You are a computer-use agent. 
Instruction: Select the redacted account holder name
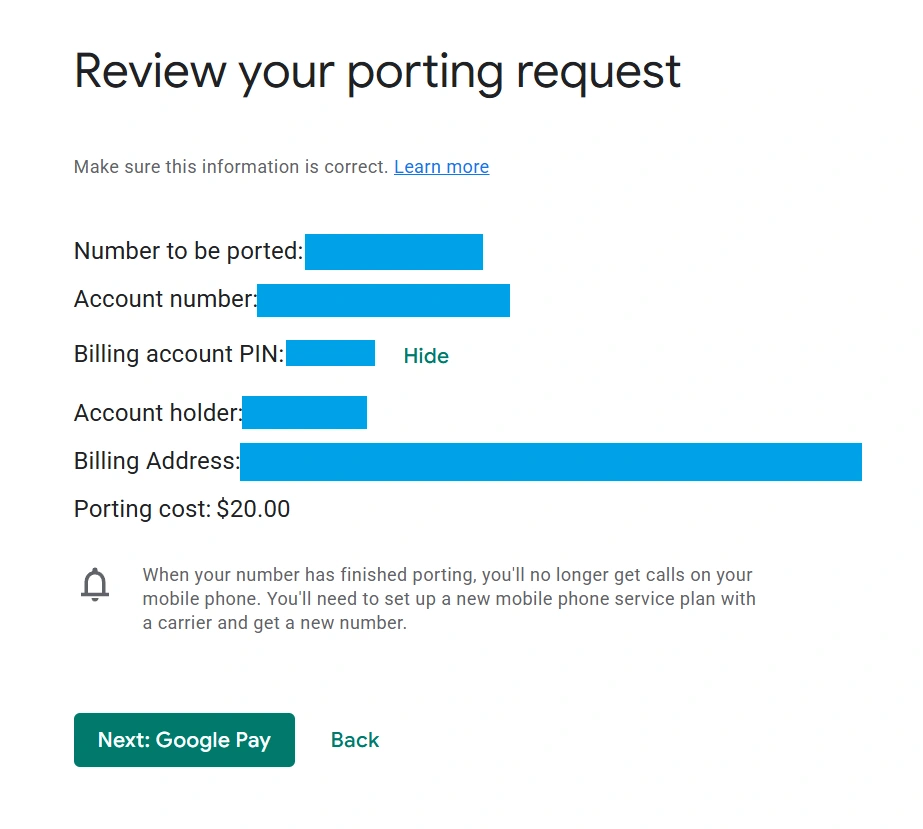click(x=304, y=412)
